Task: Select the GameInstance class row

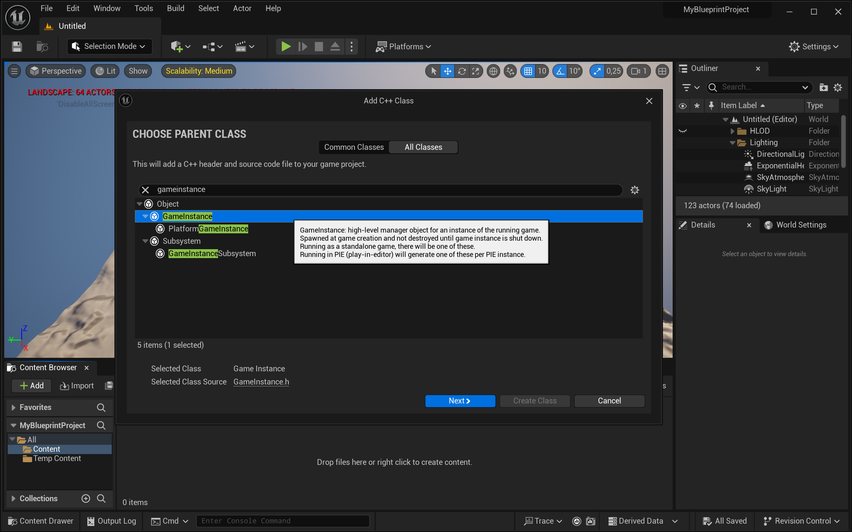Action: 389,216
